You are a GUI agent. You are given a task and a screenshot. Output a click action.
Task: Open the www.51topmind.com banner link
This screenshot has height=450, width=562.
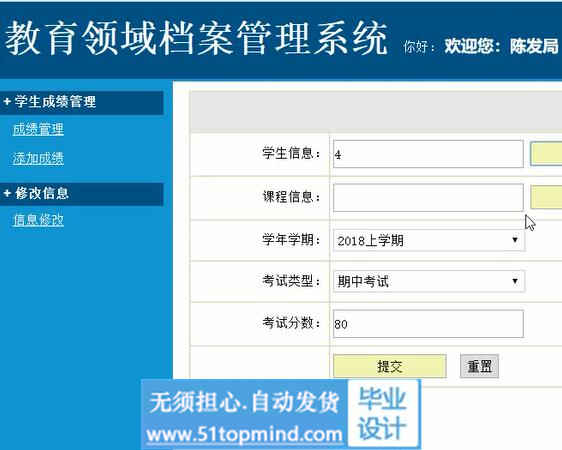click(244, 434)
